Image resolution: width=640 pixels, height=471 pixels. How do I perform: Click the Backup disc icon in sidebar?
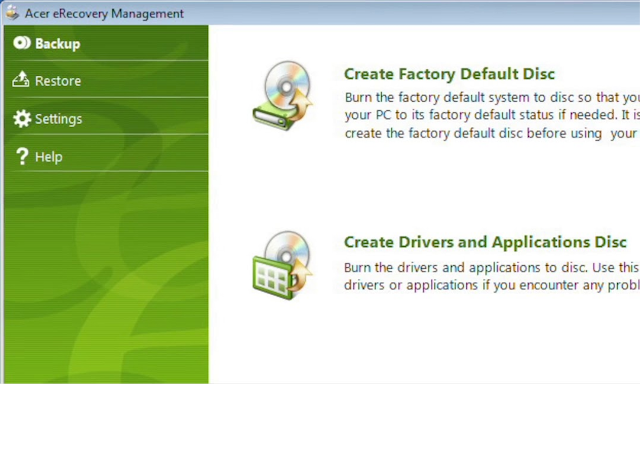click(22, 43)
